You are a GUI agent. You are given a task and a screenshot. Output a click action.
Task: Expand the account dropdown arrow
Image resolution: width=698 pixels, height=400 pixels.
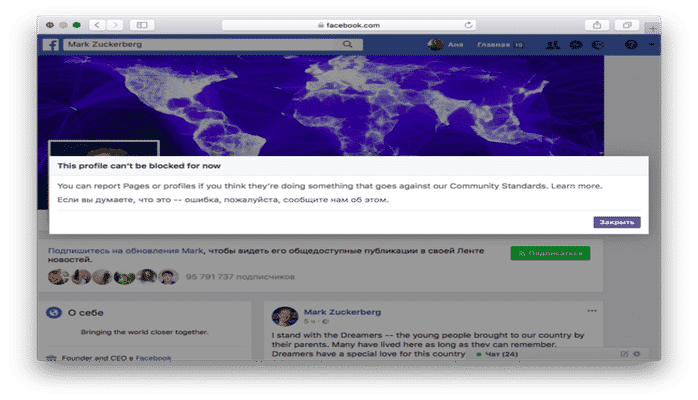click(x=651, y=44)
